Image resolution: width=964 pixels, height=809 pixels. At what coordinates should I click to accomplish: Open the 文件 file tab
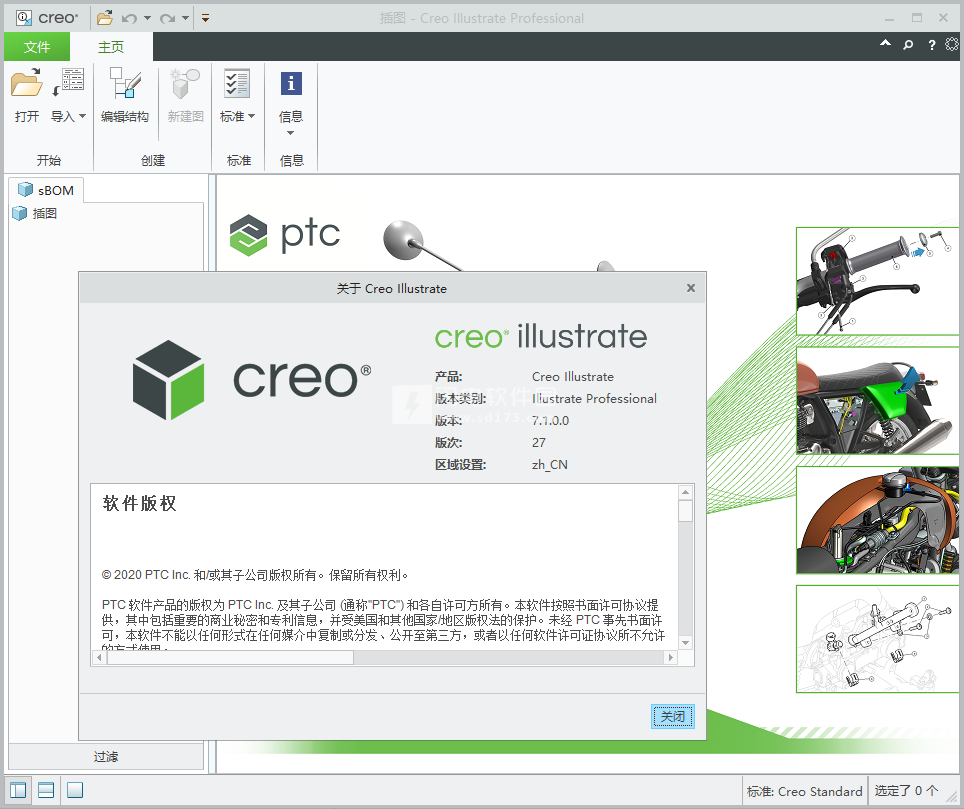[x=37, y=47]
